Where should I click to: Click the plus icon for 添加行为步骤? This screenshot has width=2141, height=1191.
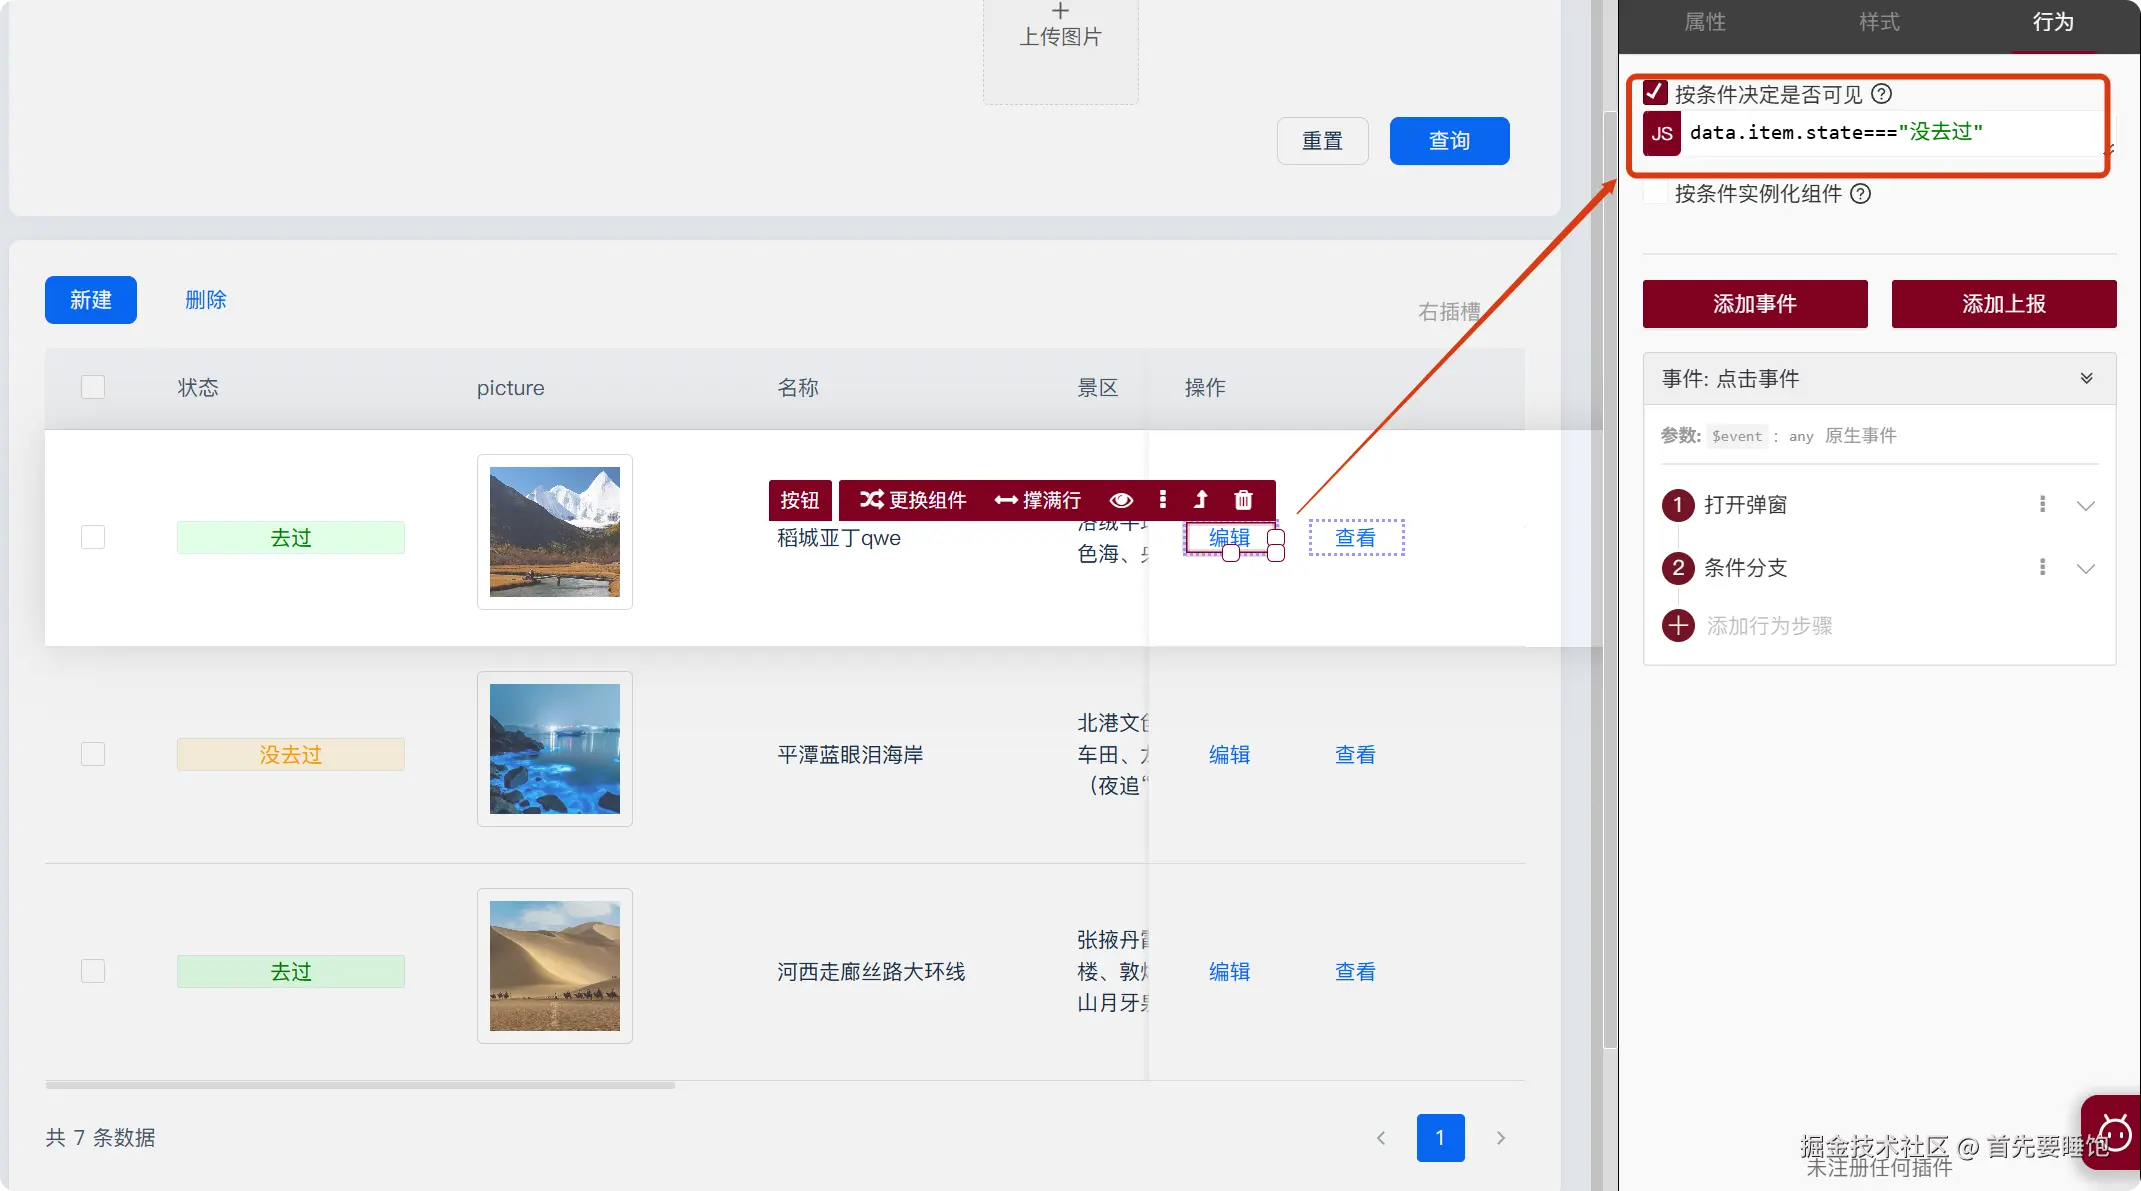[x=1678, y=626]
